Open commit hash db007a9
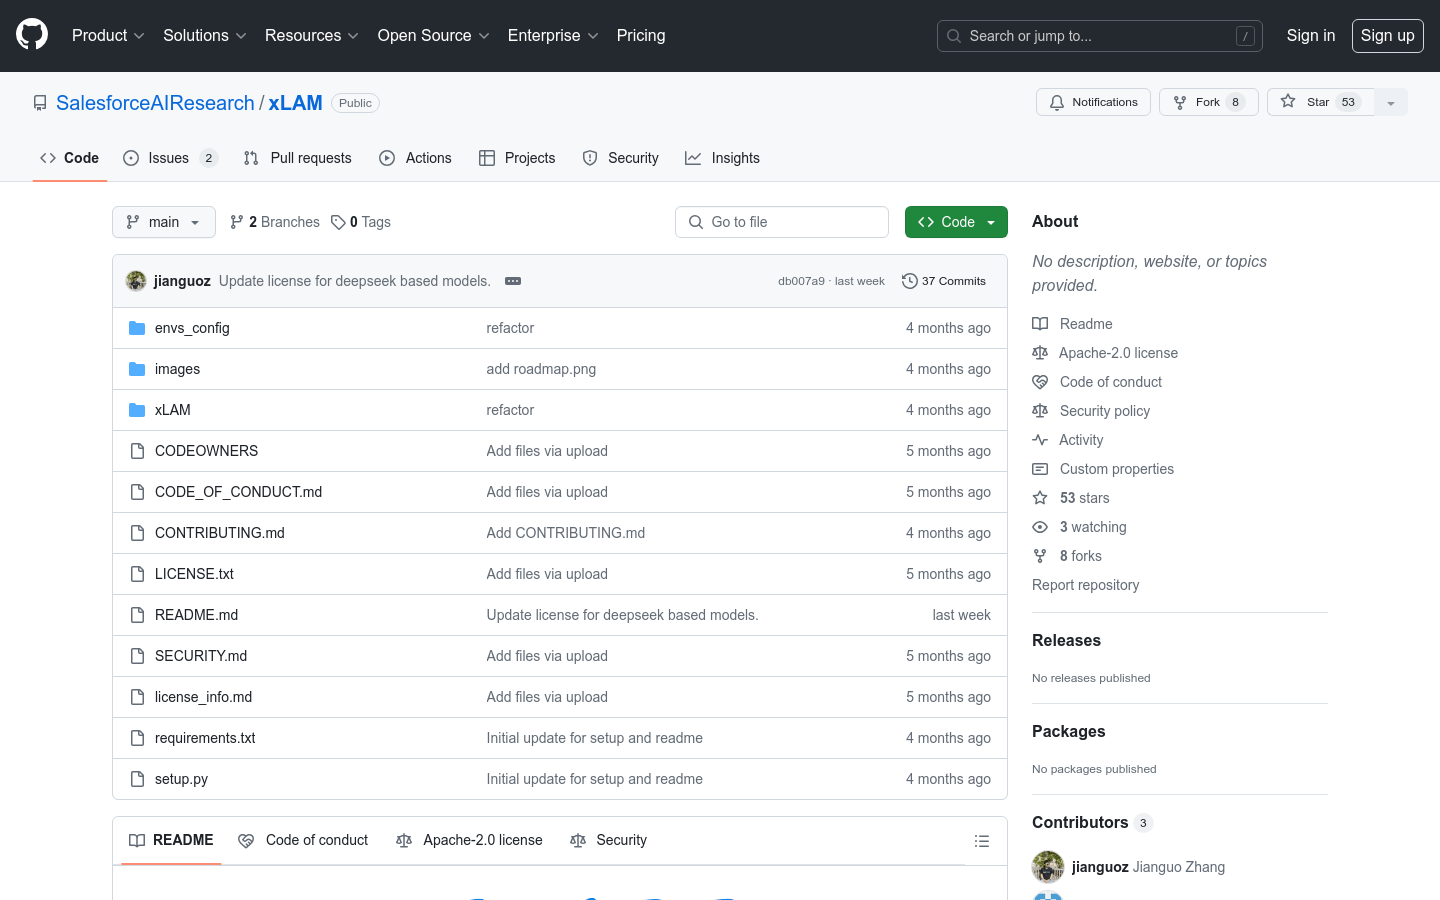 pos(801,281)
